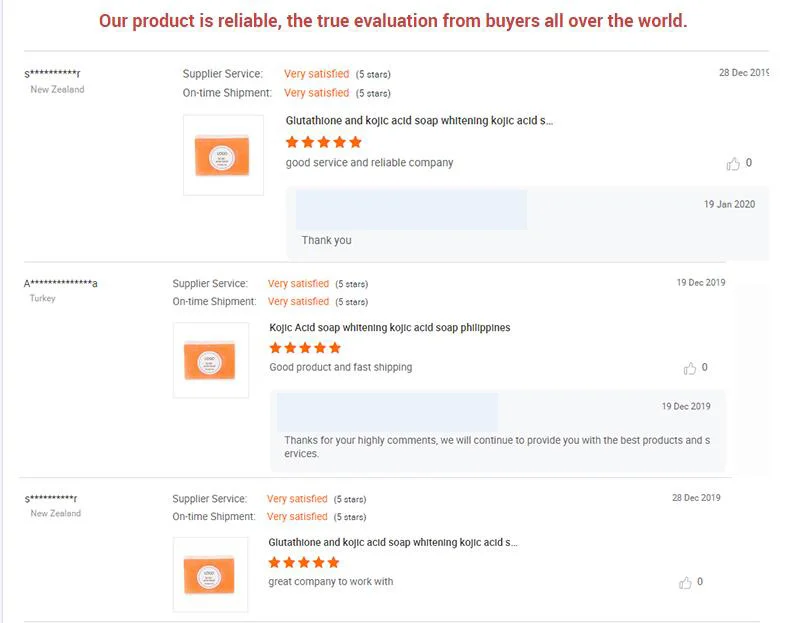
Task: Click 'Thank you' supplier reply box
Action: [528, 223]
